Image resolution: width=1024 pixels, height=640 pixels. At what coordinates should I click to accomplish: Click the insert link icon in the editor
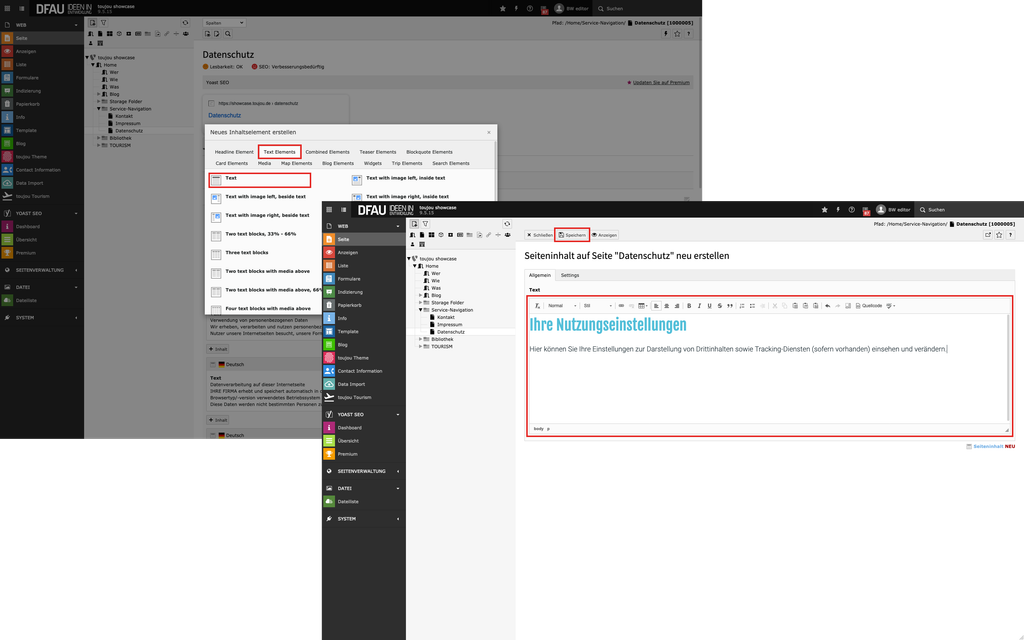click(x=621, y=306)
